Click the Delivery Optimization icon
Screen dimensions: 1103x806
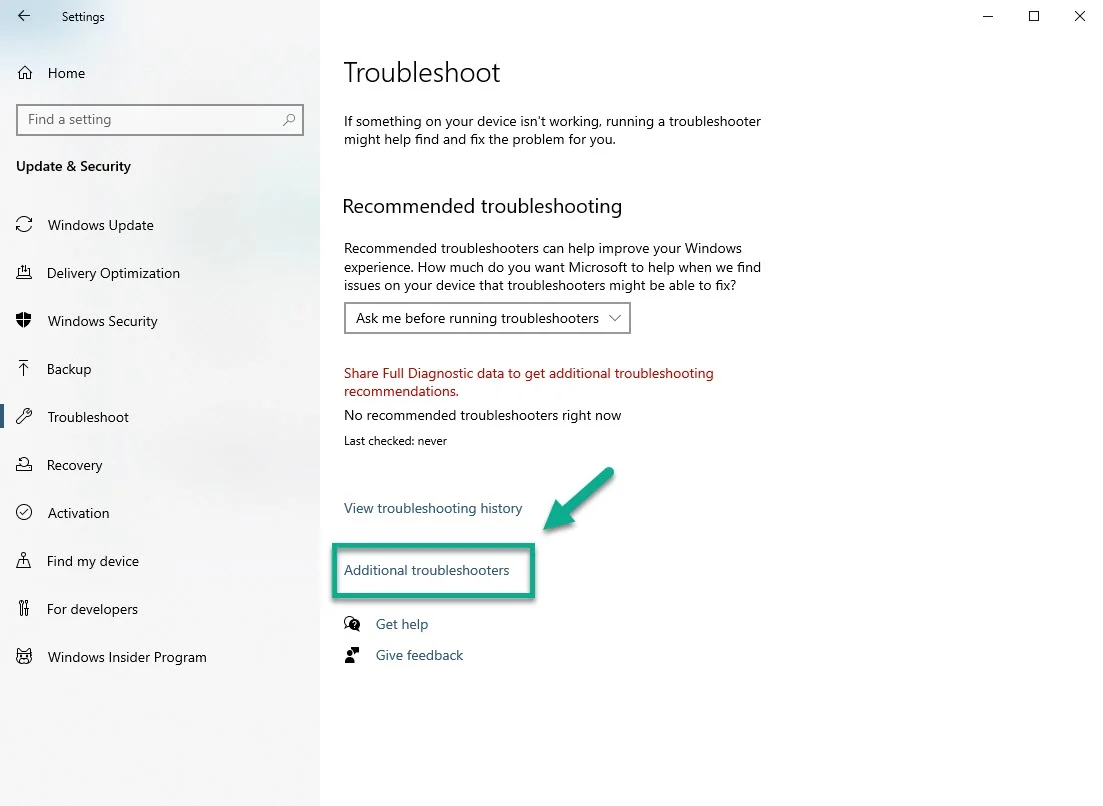point(24,272)
